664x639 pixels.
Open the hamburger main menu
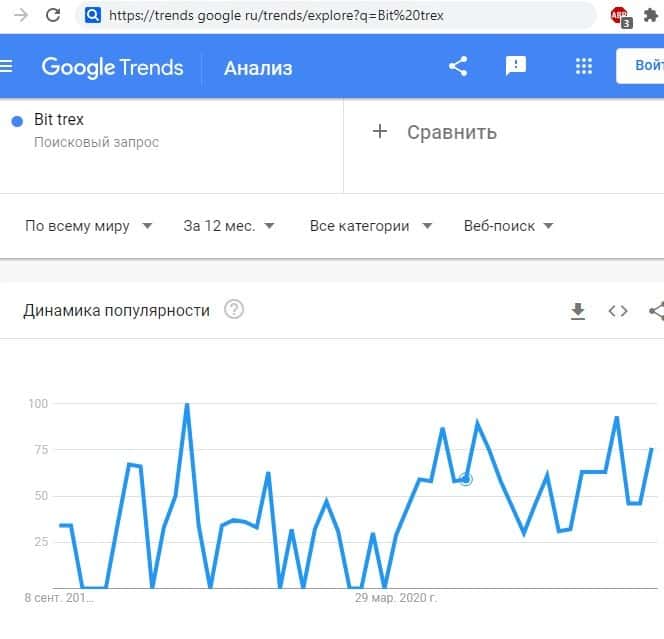tap(6, 67)
